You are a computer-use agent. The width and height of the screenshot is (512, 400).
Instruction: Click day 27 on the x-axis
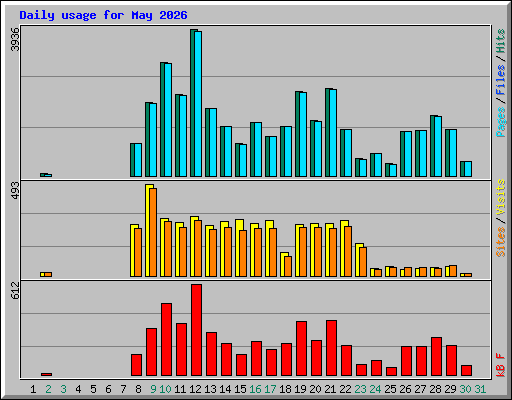coord(420,389)
